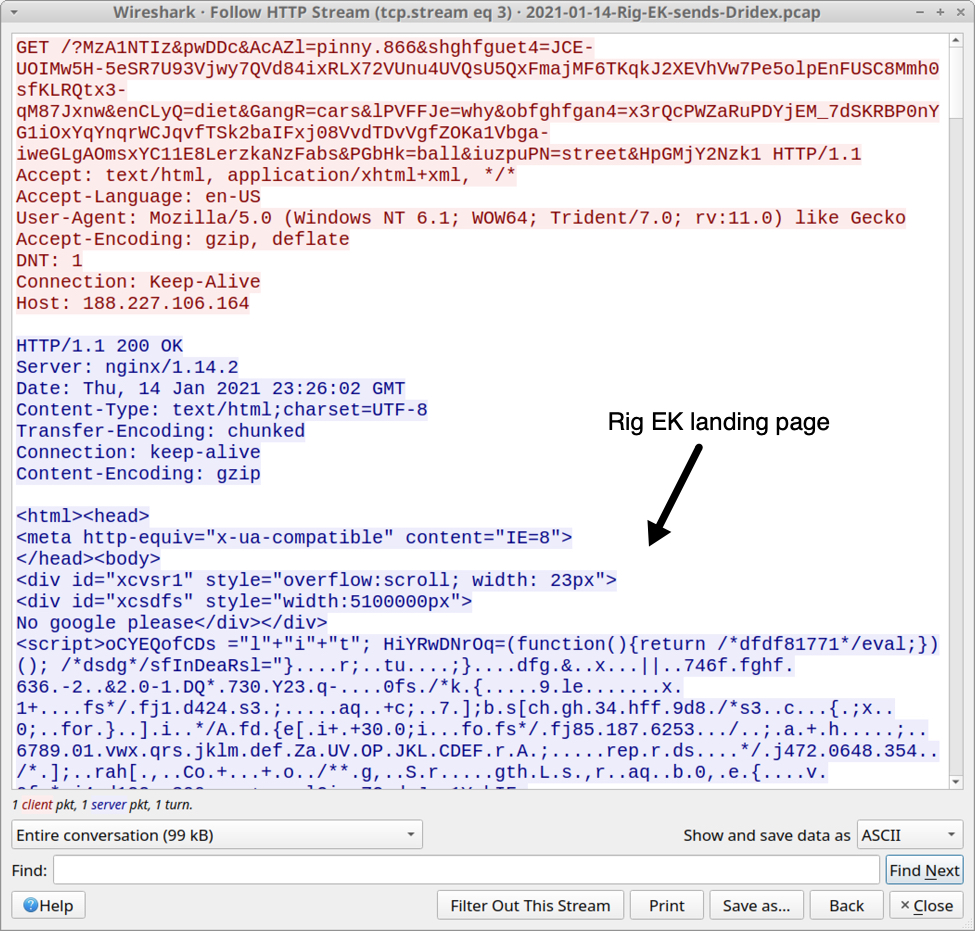Click the meta http-equiv line
975x931 pixels.
pyautogui.click(x=294, y=537)
